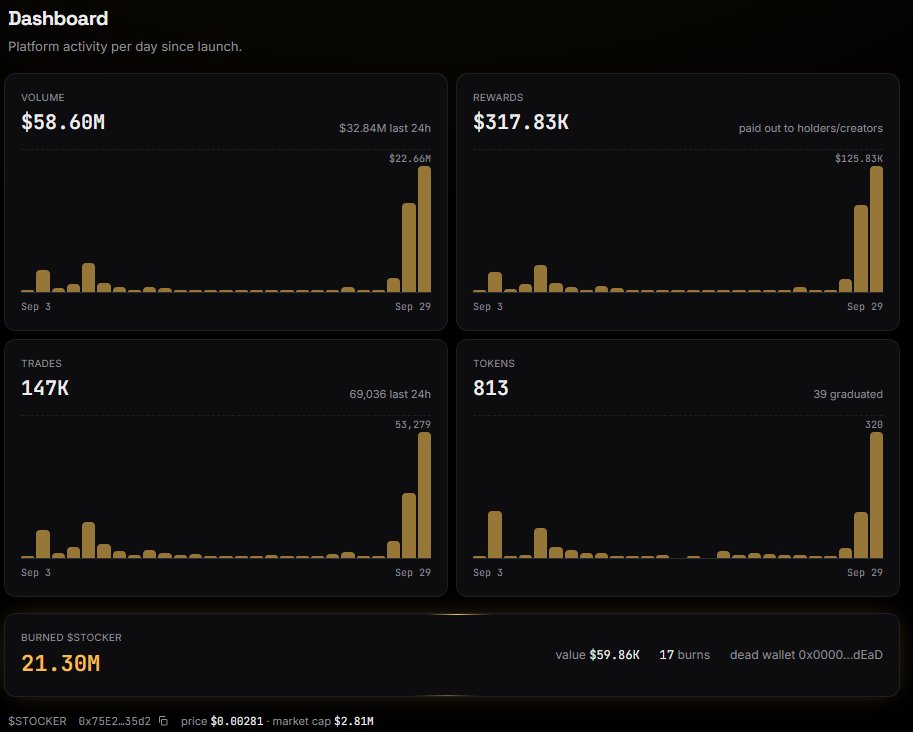Select the burned value $59.86K
913x732 pixels.
coord(614,655)
